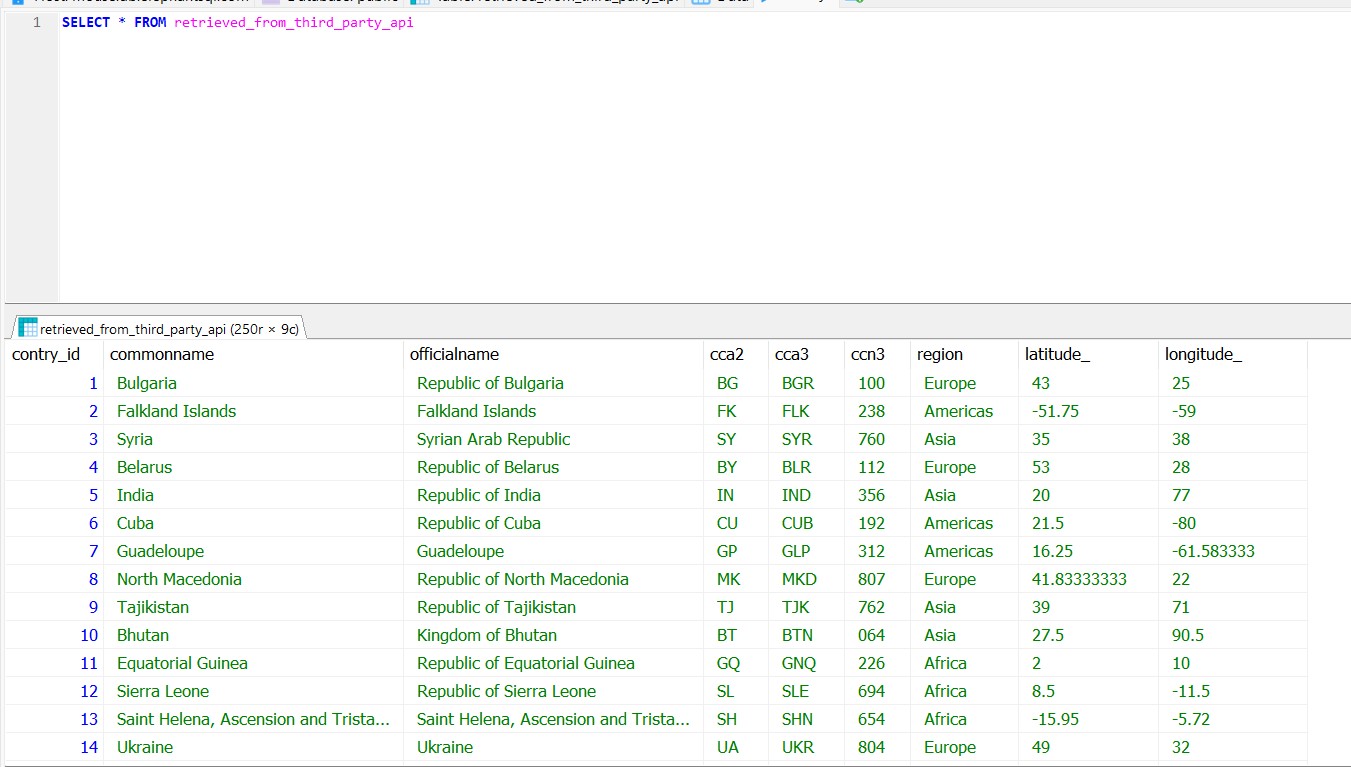1351x767 pixels.
Task: Sort by the commonname column header
Action: coord(253,354)
